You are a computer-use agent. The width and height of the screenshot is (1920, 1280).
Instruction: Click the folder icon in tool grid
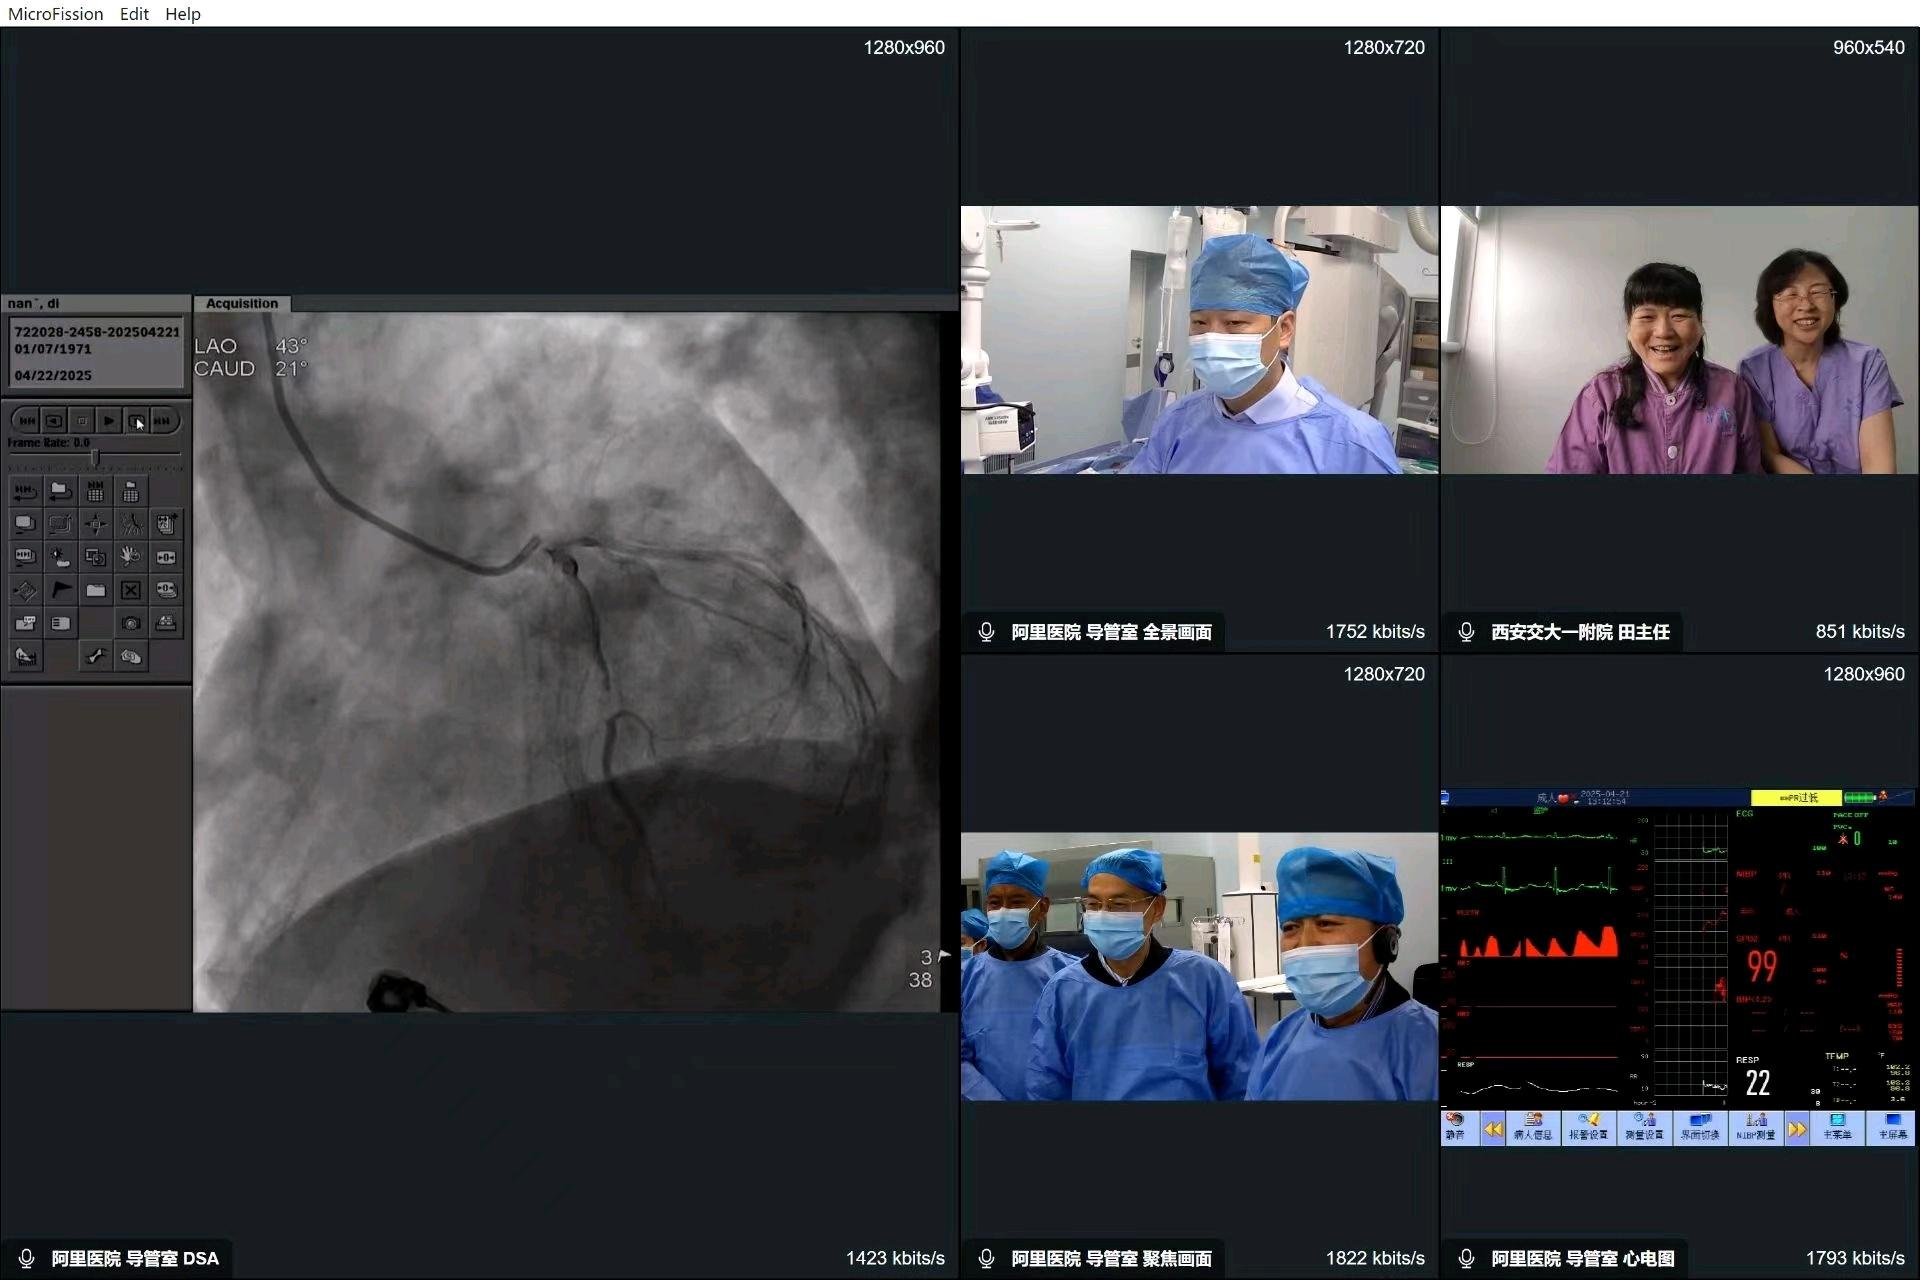click(96, 590)
